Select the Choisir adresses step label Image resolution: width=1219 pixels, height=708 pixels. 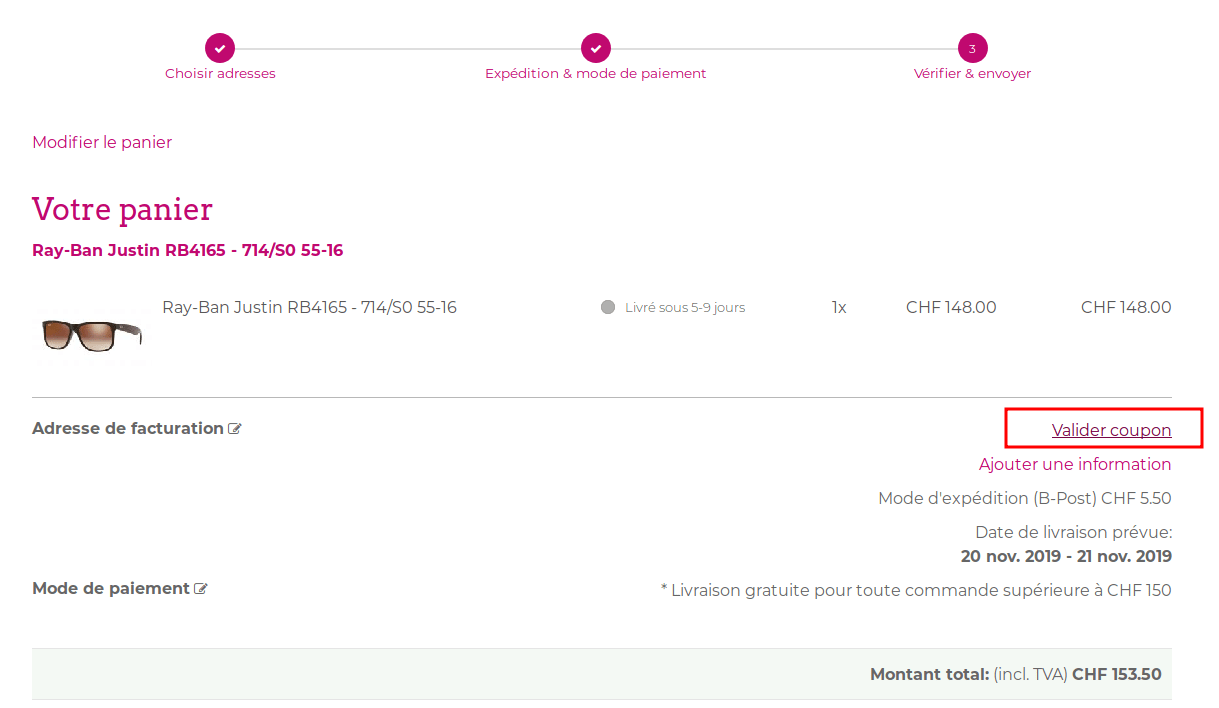pyautogui.click(x=219, y=73)
